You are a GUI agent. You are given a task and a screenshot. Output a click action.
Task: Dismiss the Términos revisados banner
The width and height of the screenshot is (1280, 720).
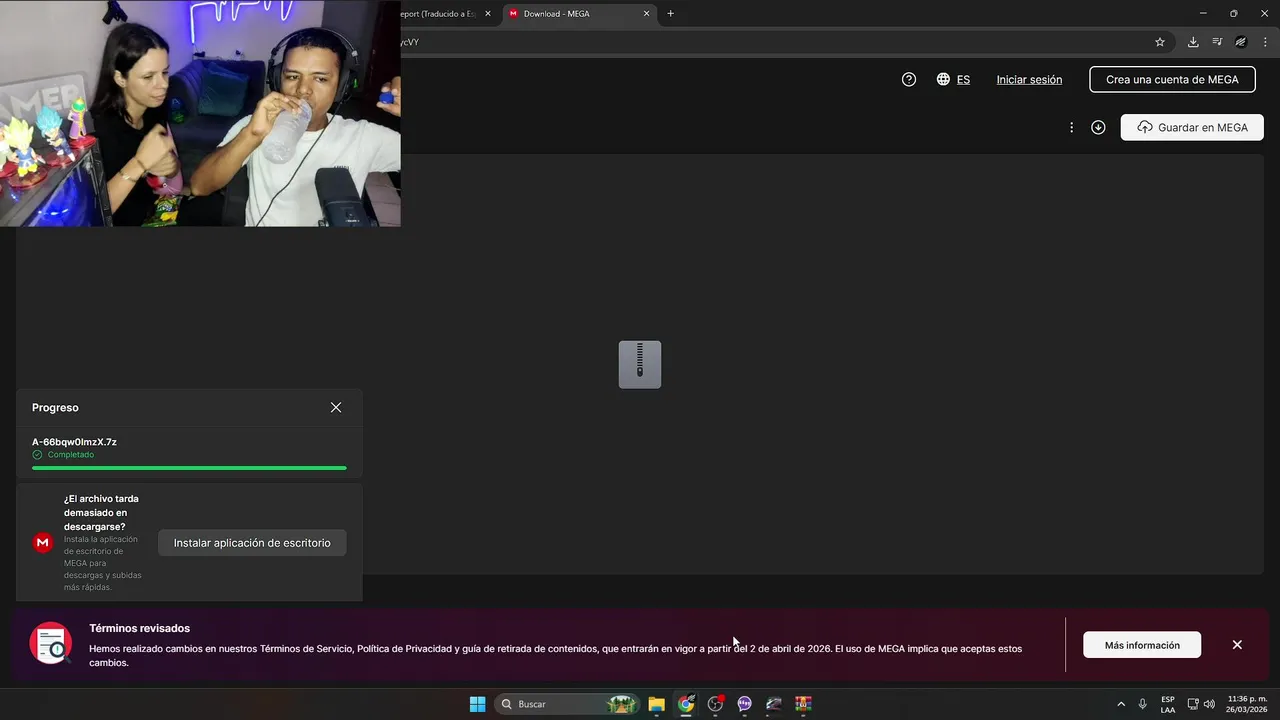pos(1237,645)
